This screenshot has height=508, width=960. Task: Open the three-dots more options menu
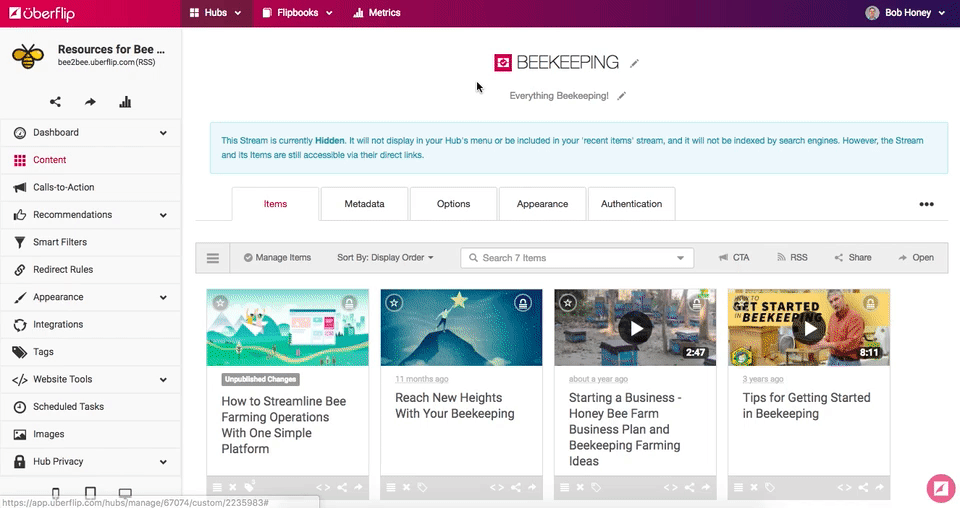(x=926, y=204)
